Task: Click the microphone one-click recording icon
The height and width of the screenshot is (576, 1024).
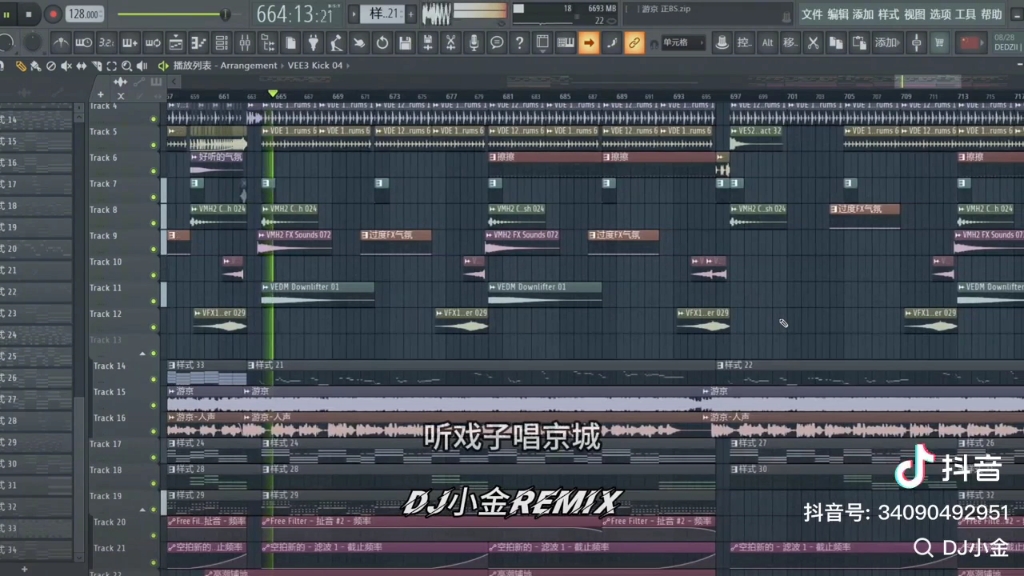Action: click(x=473, y=43)
